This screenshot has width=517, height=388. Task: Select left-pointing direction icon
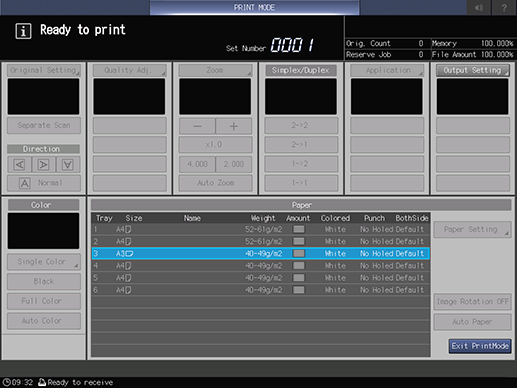tap(20, 164)
